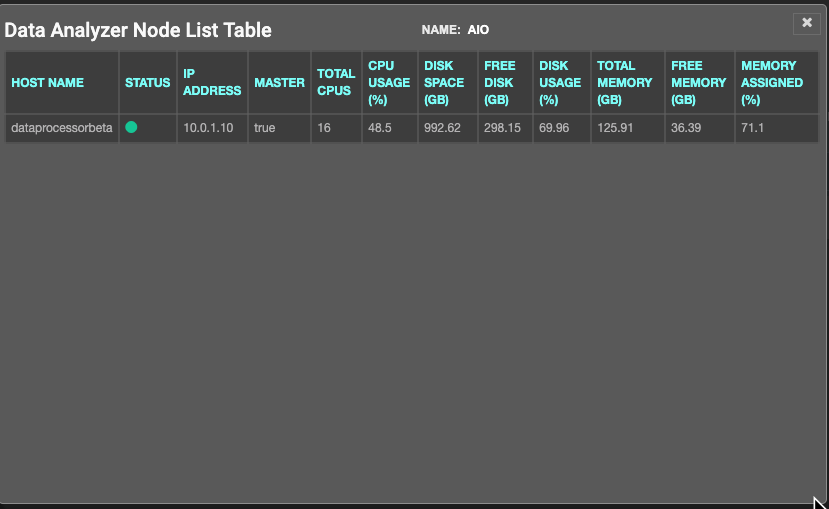Click the master value true cell

pos(279,128)
